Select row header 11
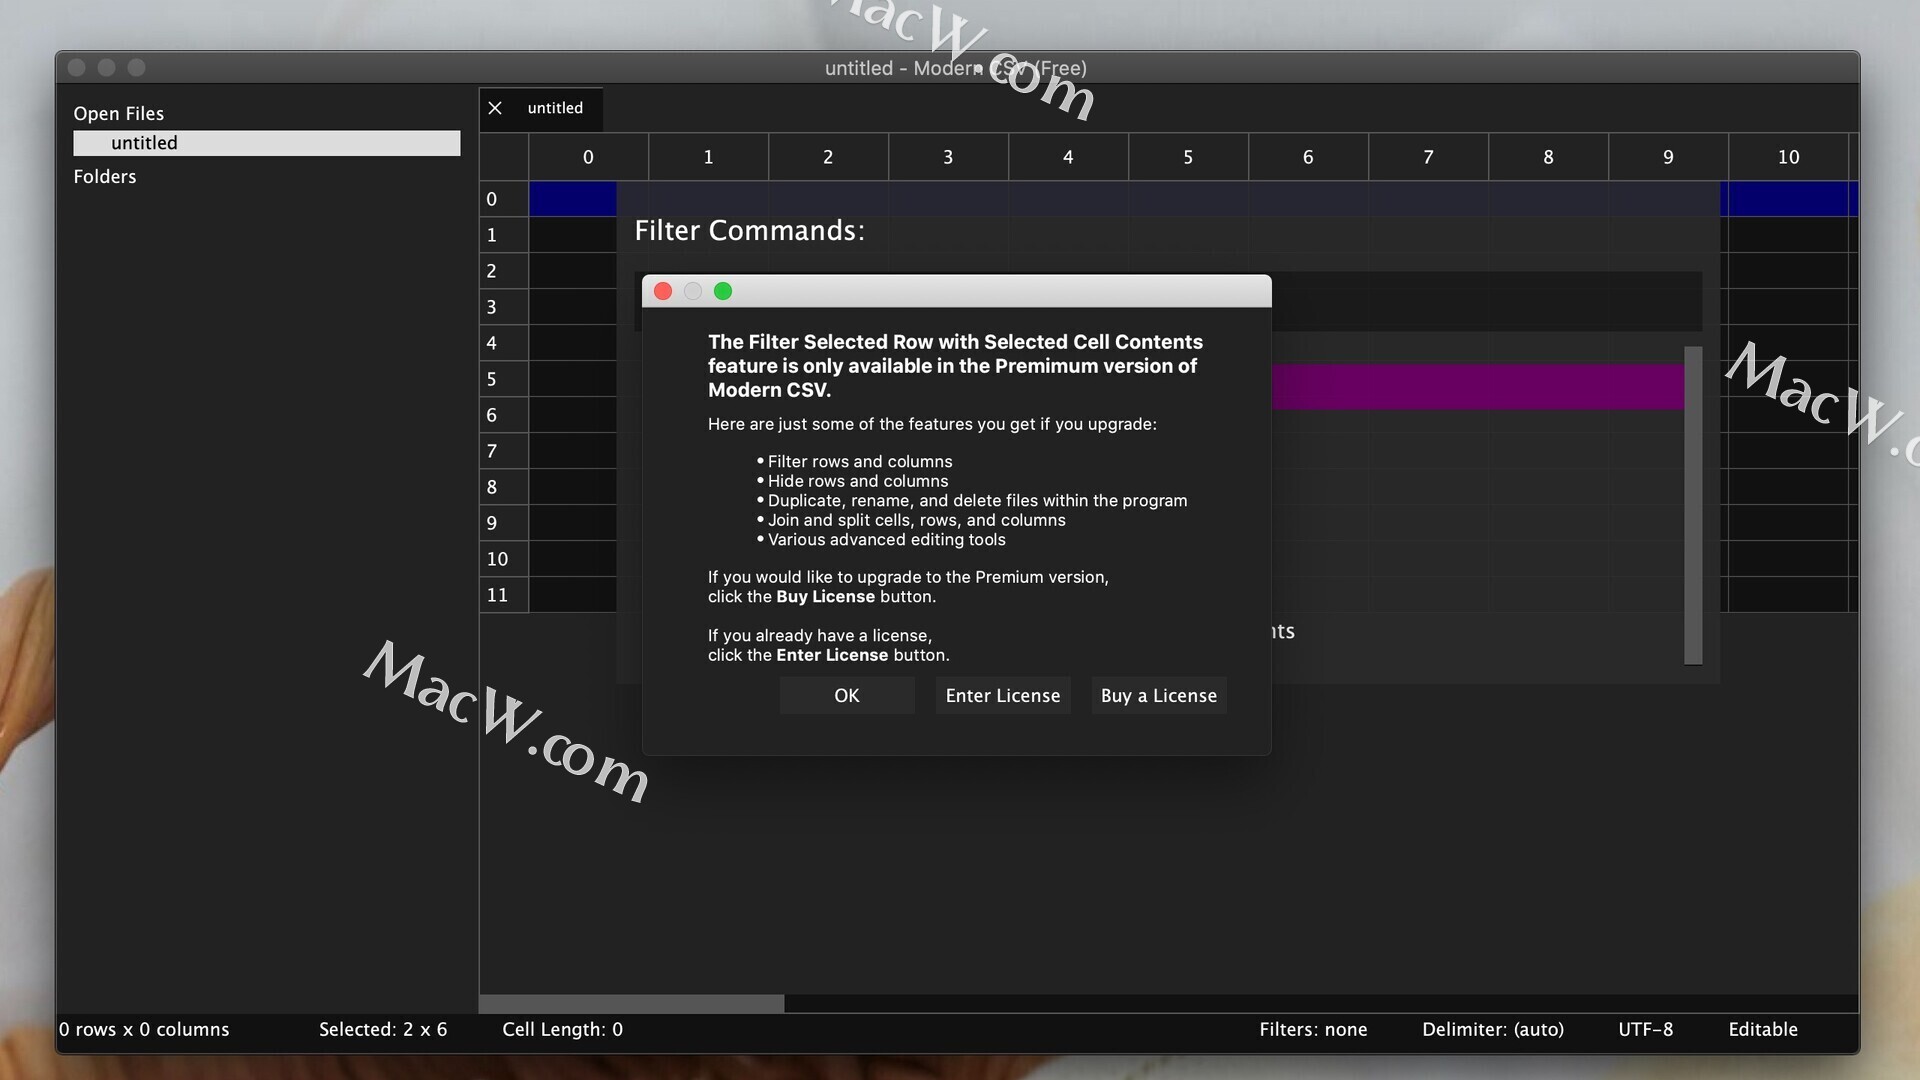Image resolution: width=1920 pixels, height=1080 pixels. [504, 595]
